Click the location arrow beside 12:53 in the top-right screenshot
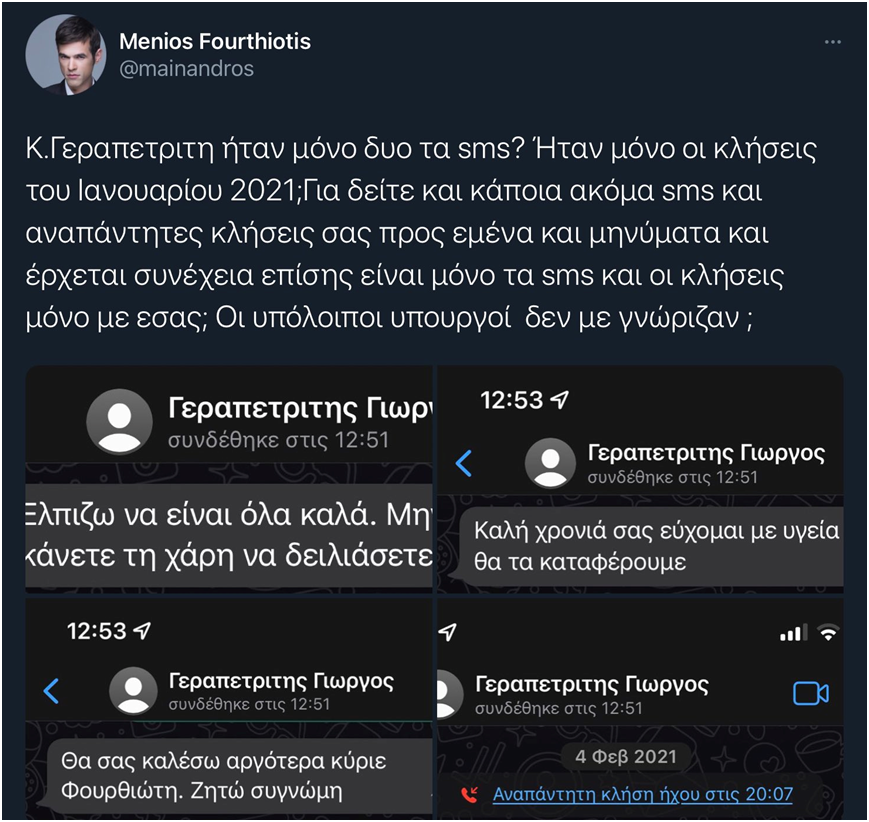869x822 pixels. click(x=561, y=400)
